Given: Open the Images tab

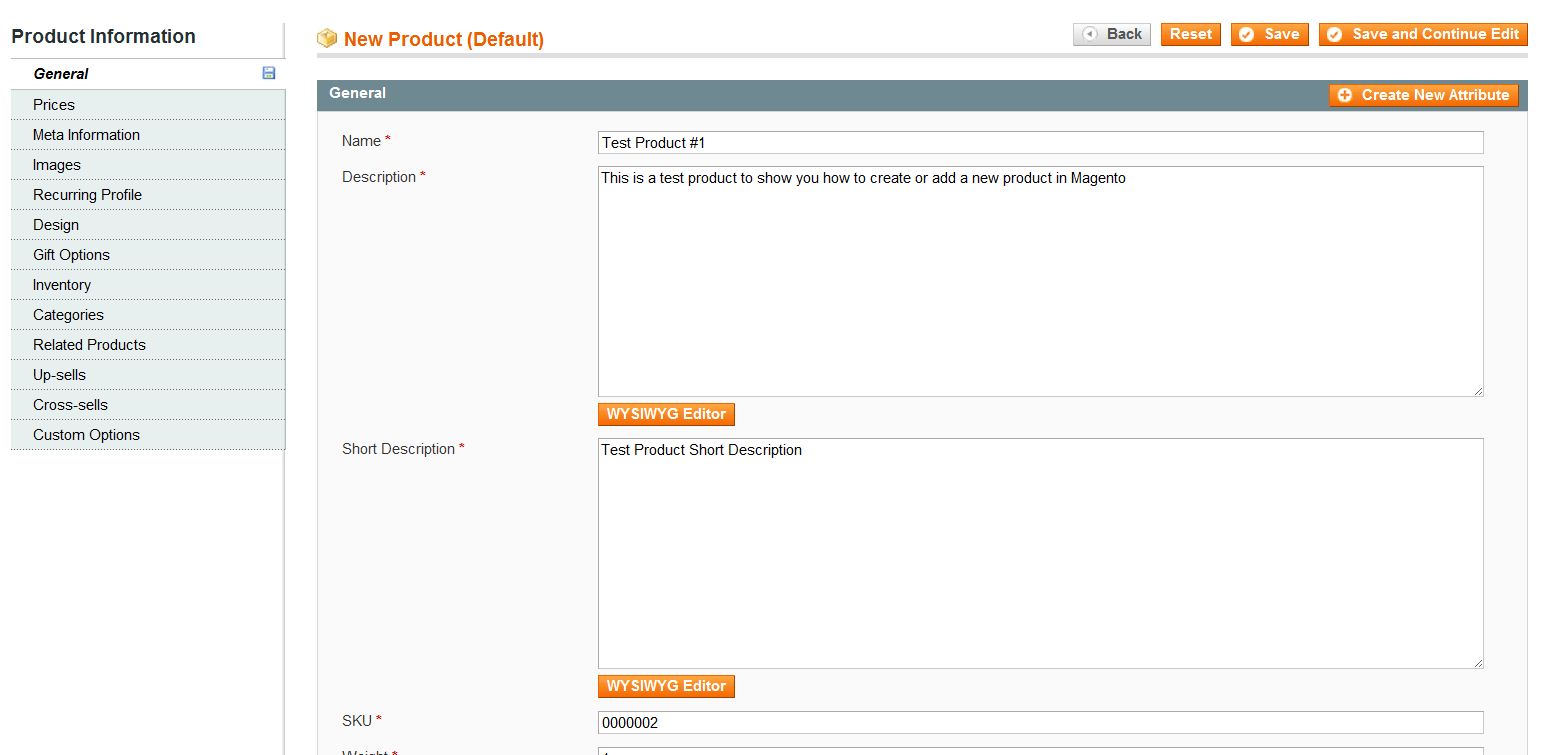Looking at the screenshot, I should click(x=57, y=165).
